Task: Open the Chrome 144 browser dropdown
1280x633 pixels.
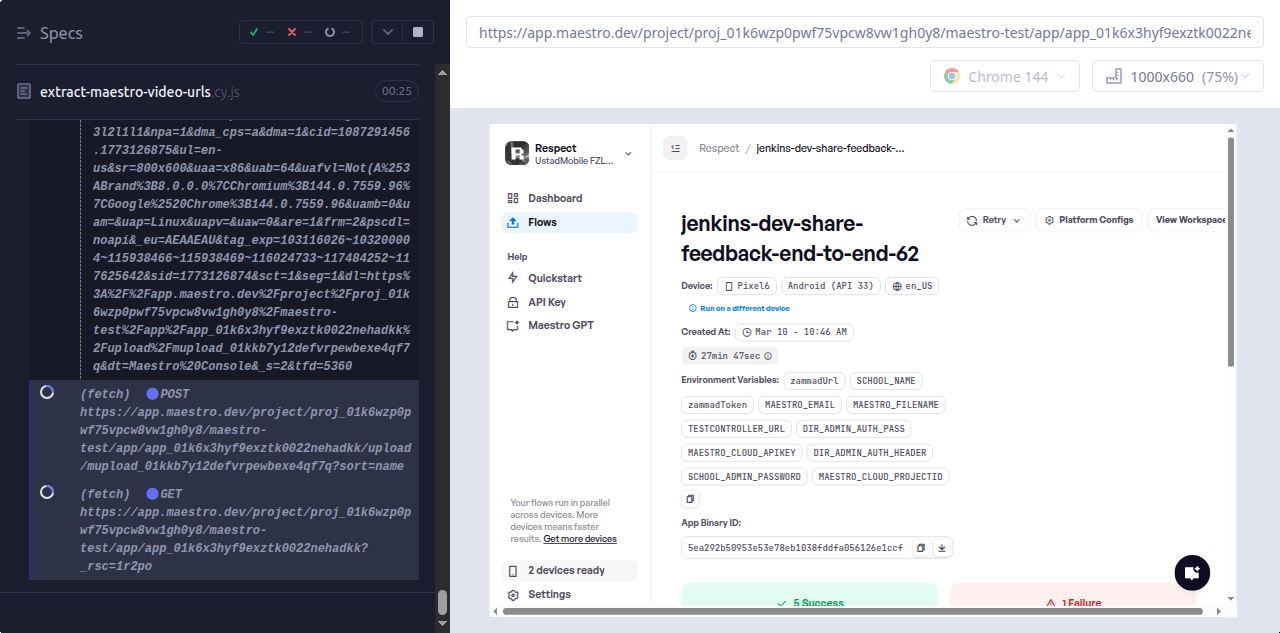Action: point(1004,77)
